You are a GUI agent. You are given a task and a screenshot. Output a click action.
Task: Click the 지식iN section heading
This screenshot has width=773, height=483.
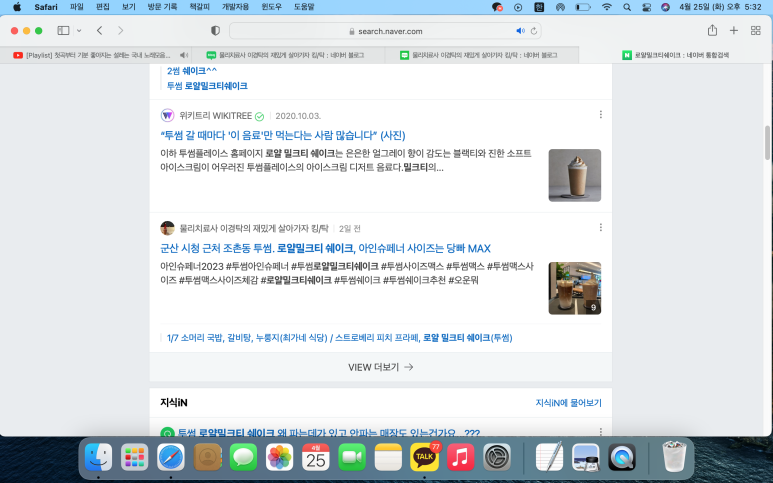[x=174, y=403]
